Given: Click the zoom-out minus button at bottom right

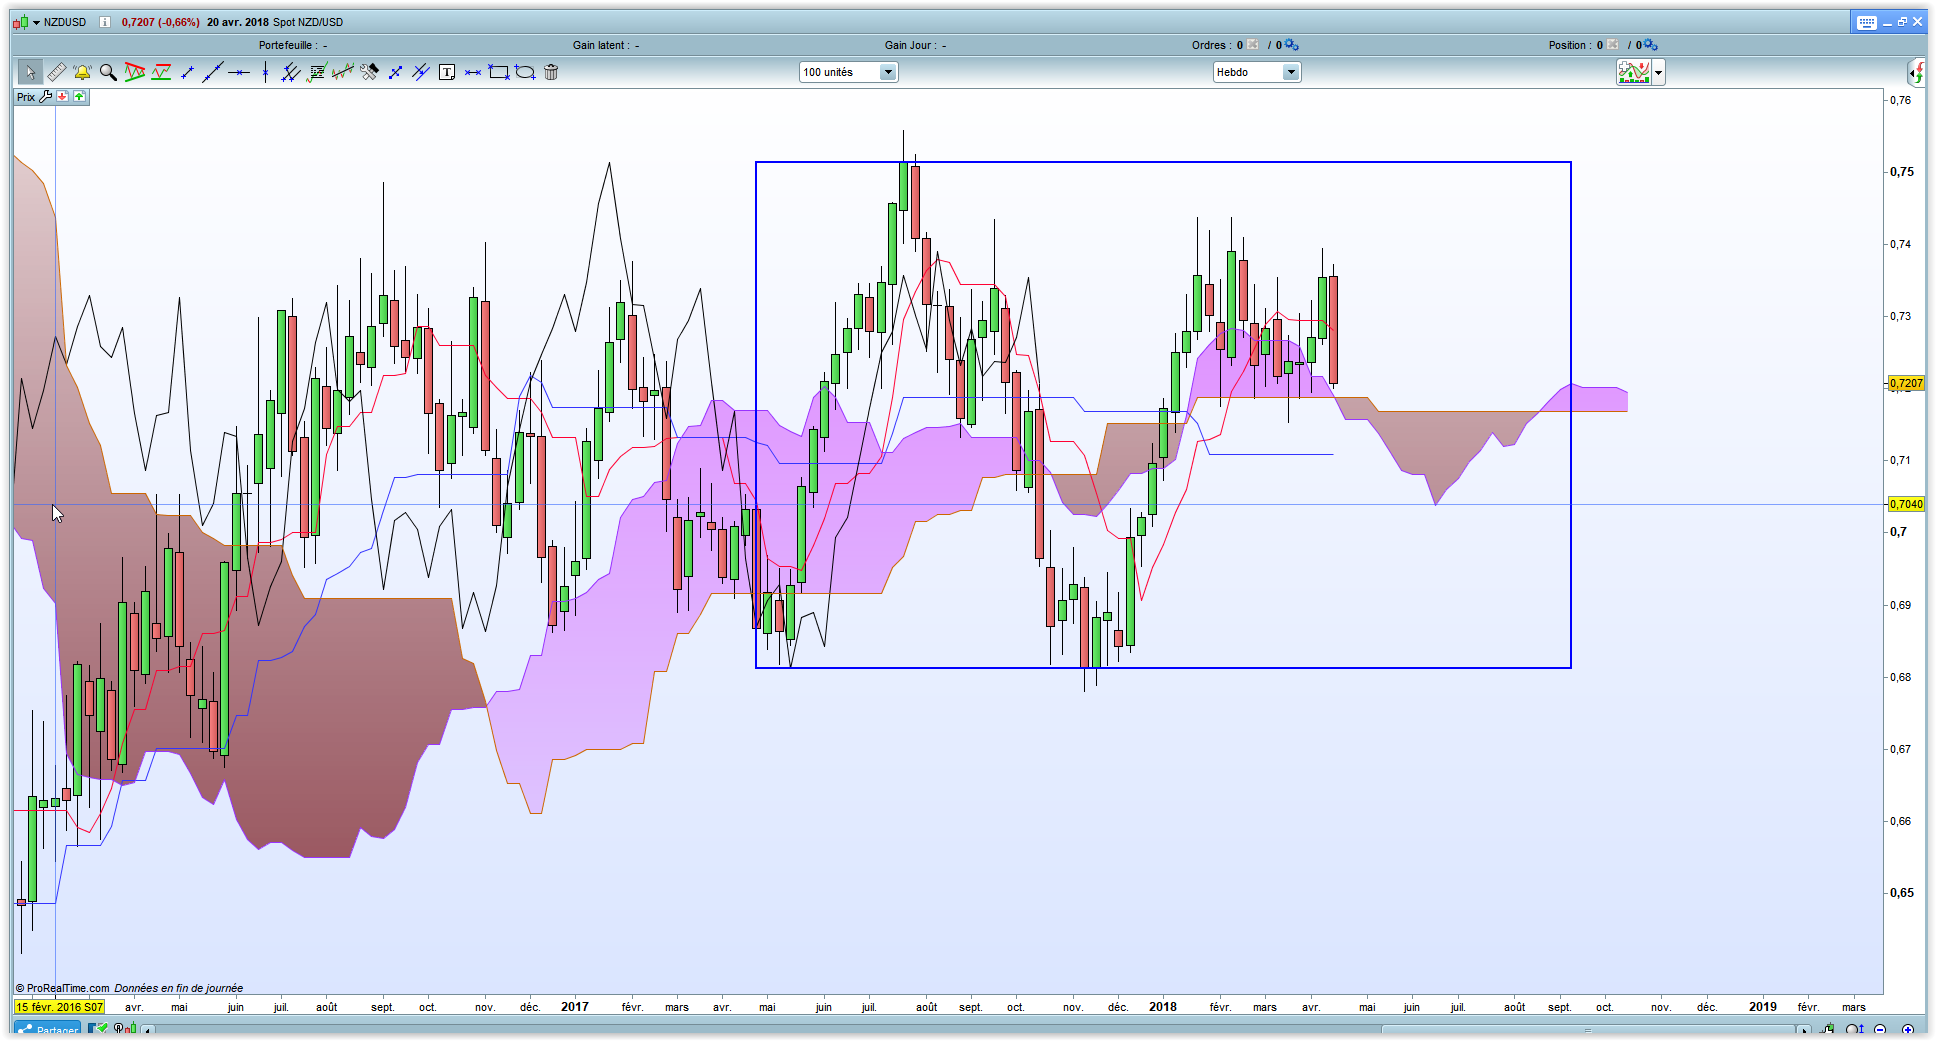Looking at the screenshot, I should (1880, 1030).
